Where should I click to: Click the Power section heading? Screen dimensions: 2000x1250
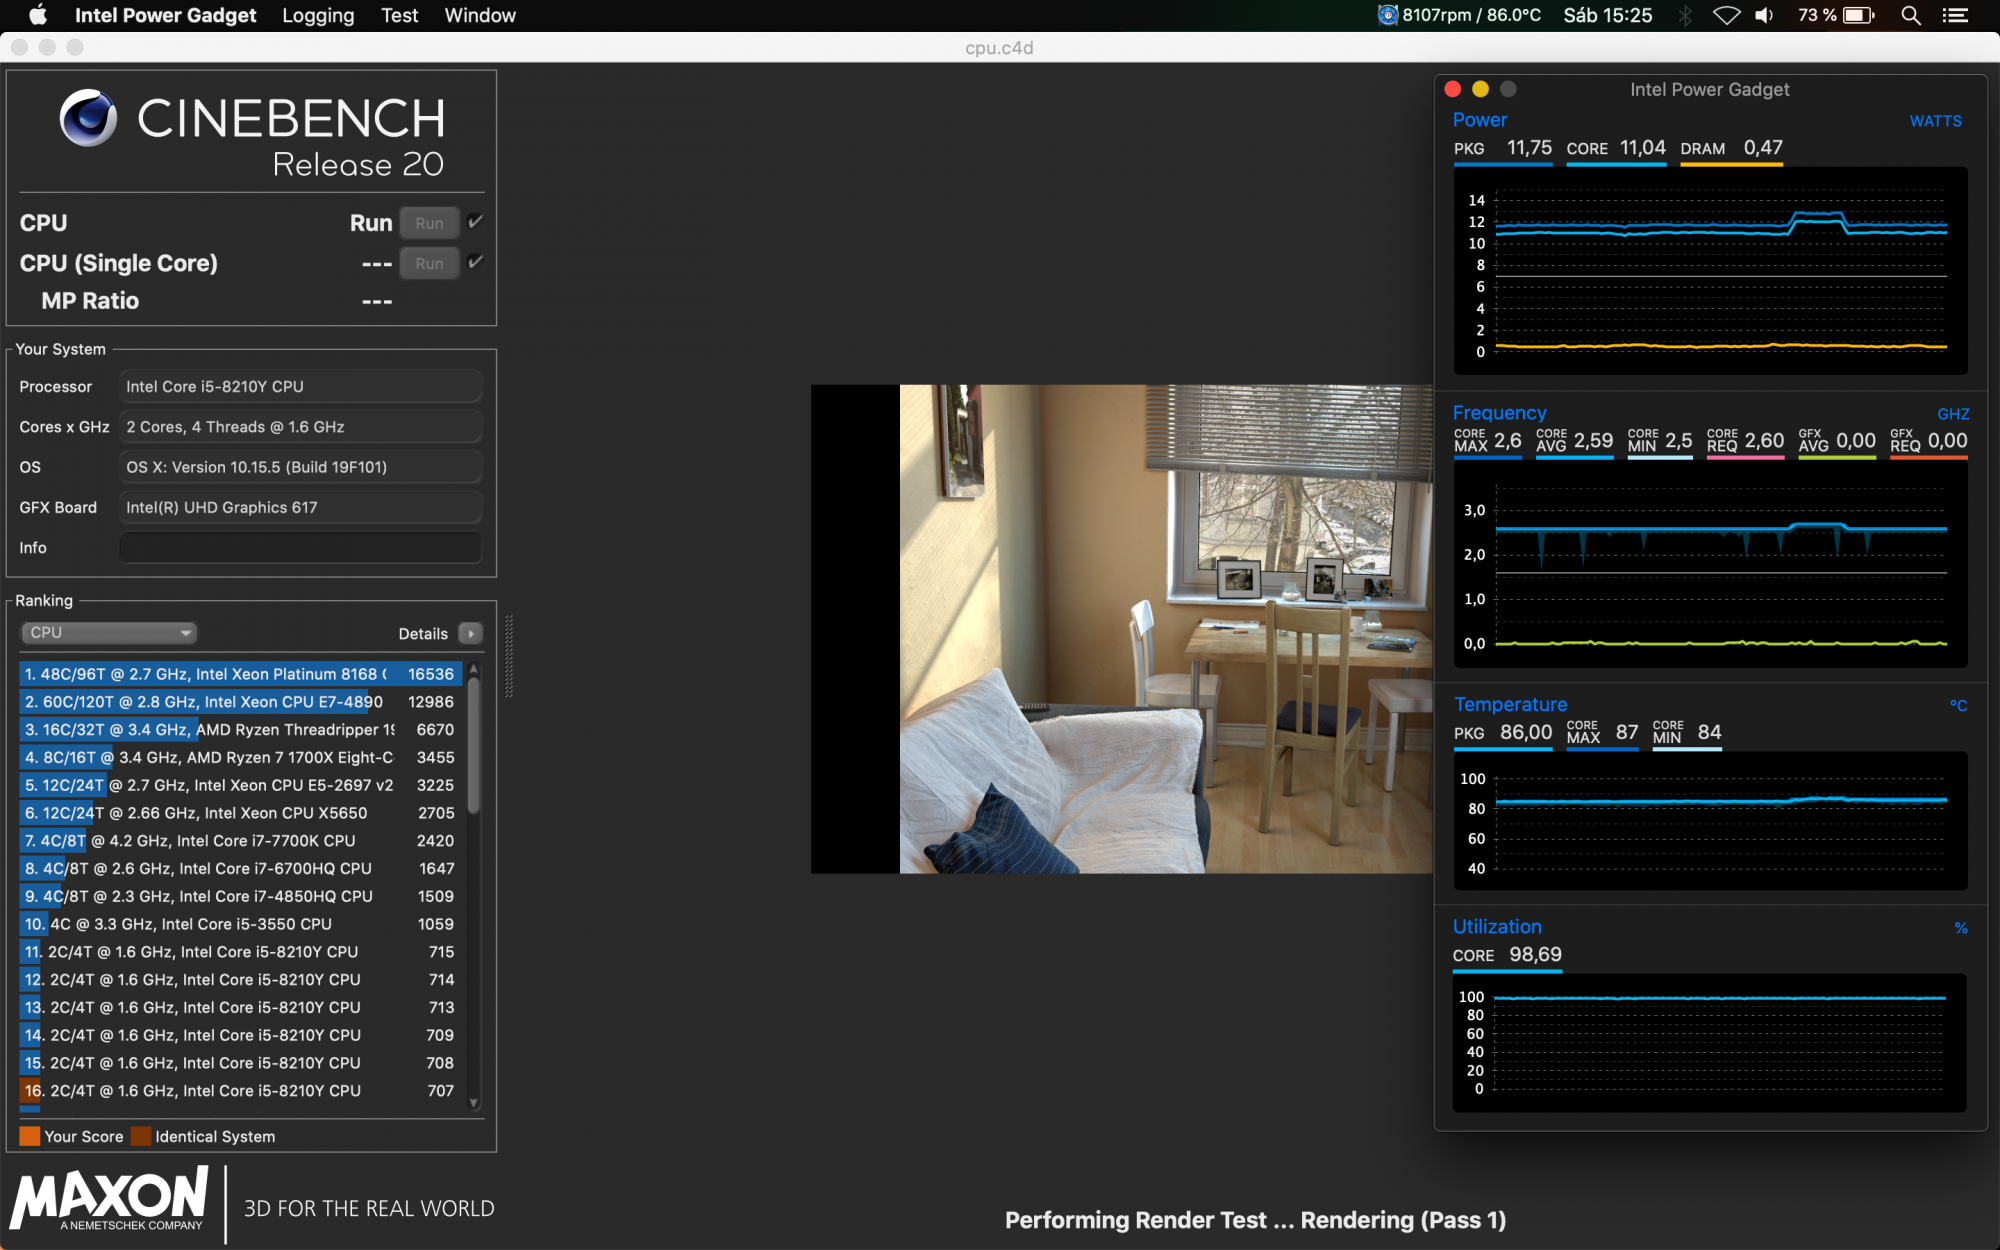(1479, 120)
